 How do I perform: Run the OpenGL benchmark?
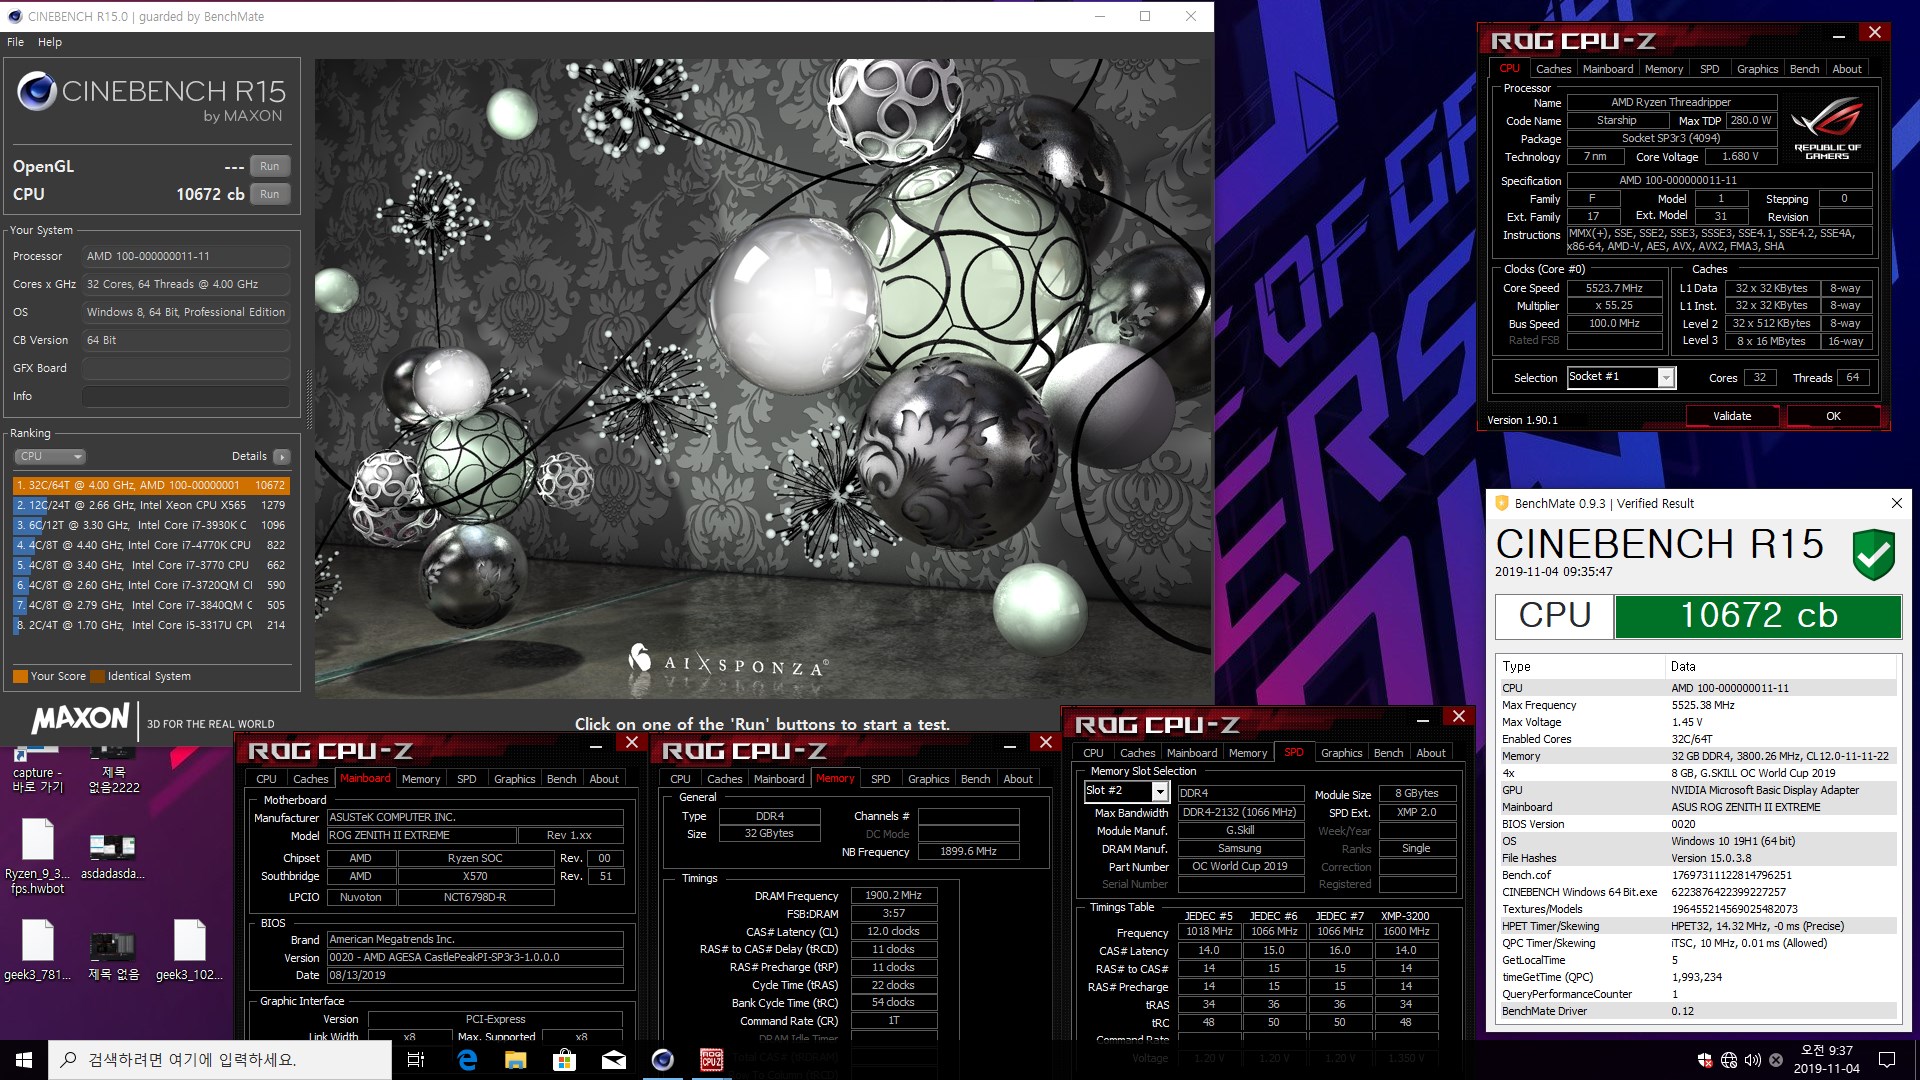coord(269,167)
